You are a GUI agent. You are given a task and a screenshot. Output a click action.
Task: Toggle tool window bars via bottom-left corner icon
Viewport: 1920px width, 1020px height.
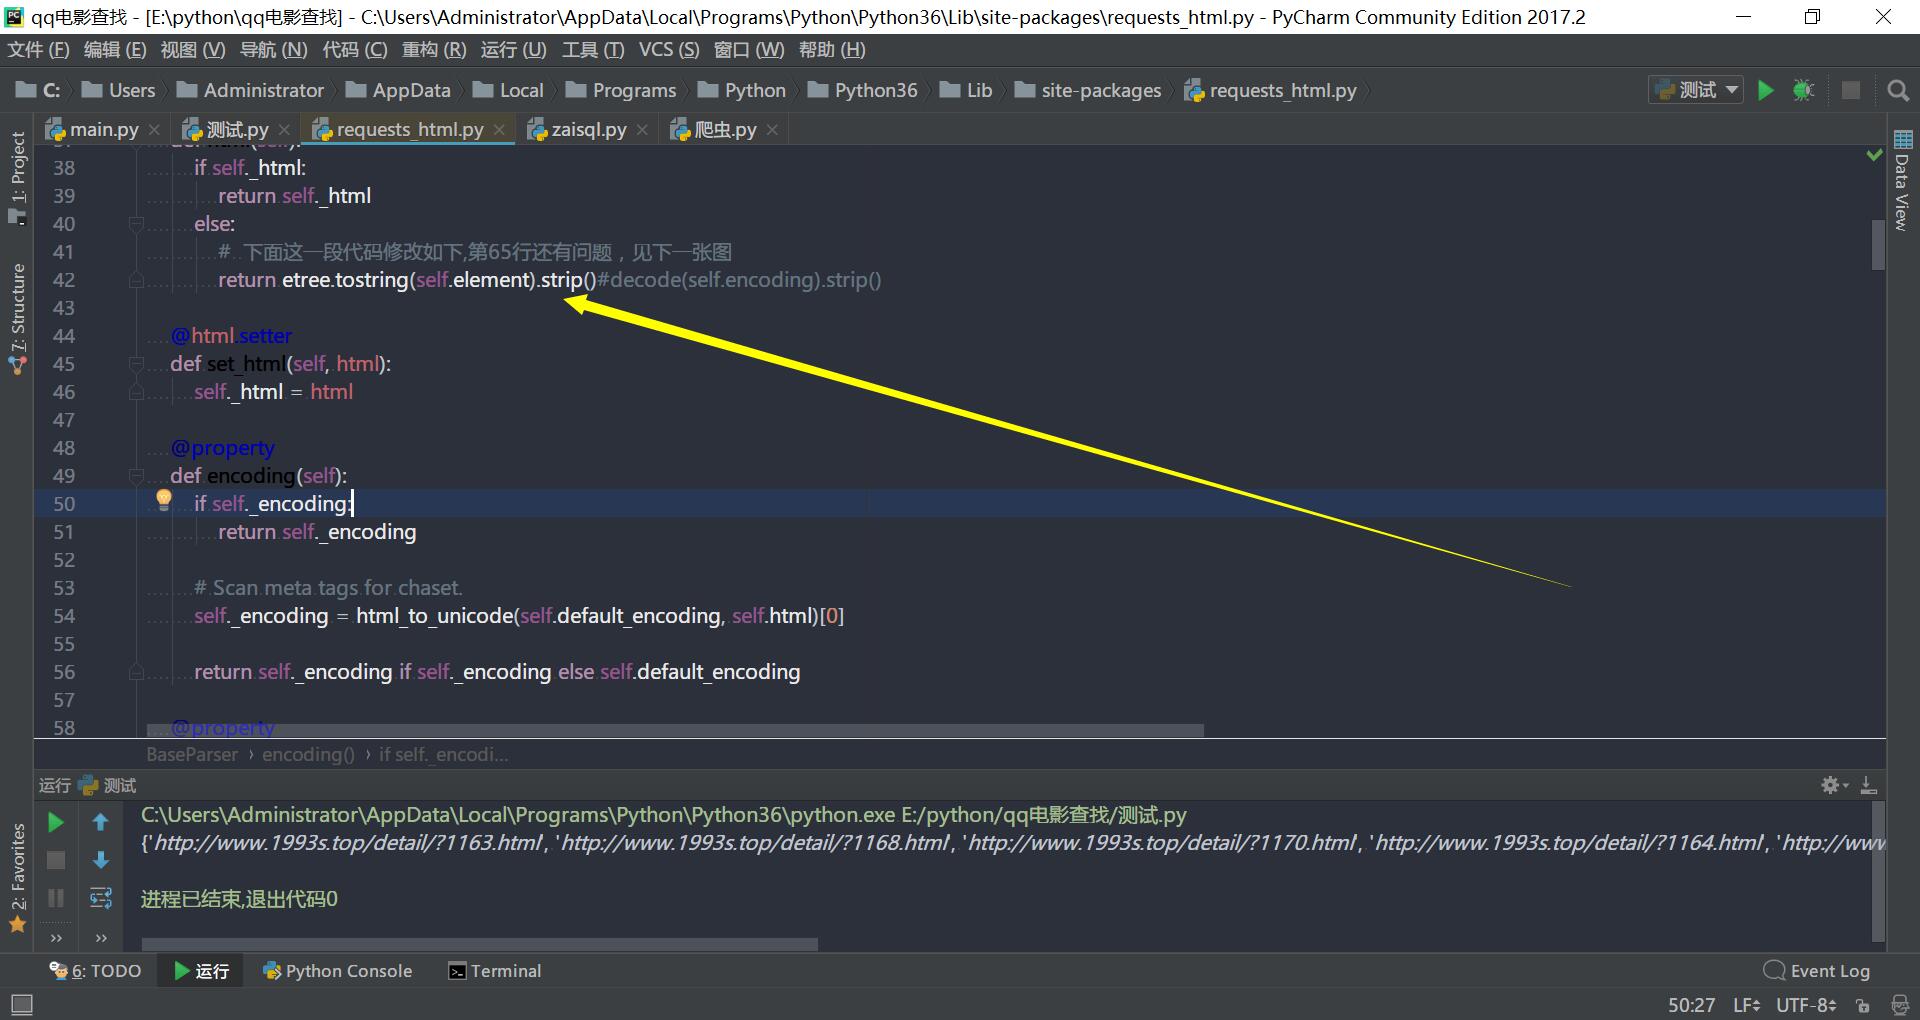pyautogui.click(x=18, y=1004)
